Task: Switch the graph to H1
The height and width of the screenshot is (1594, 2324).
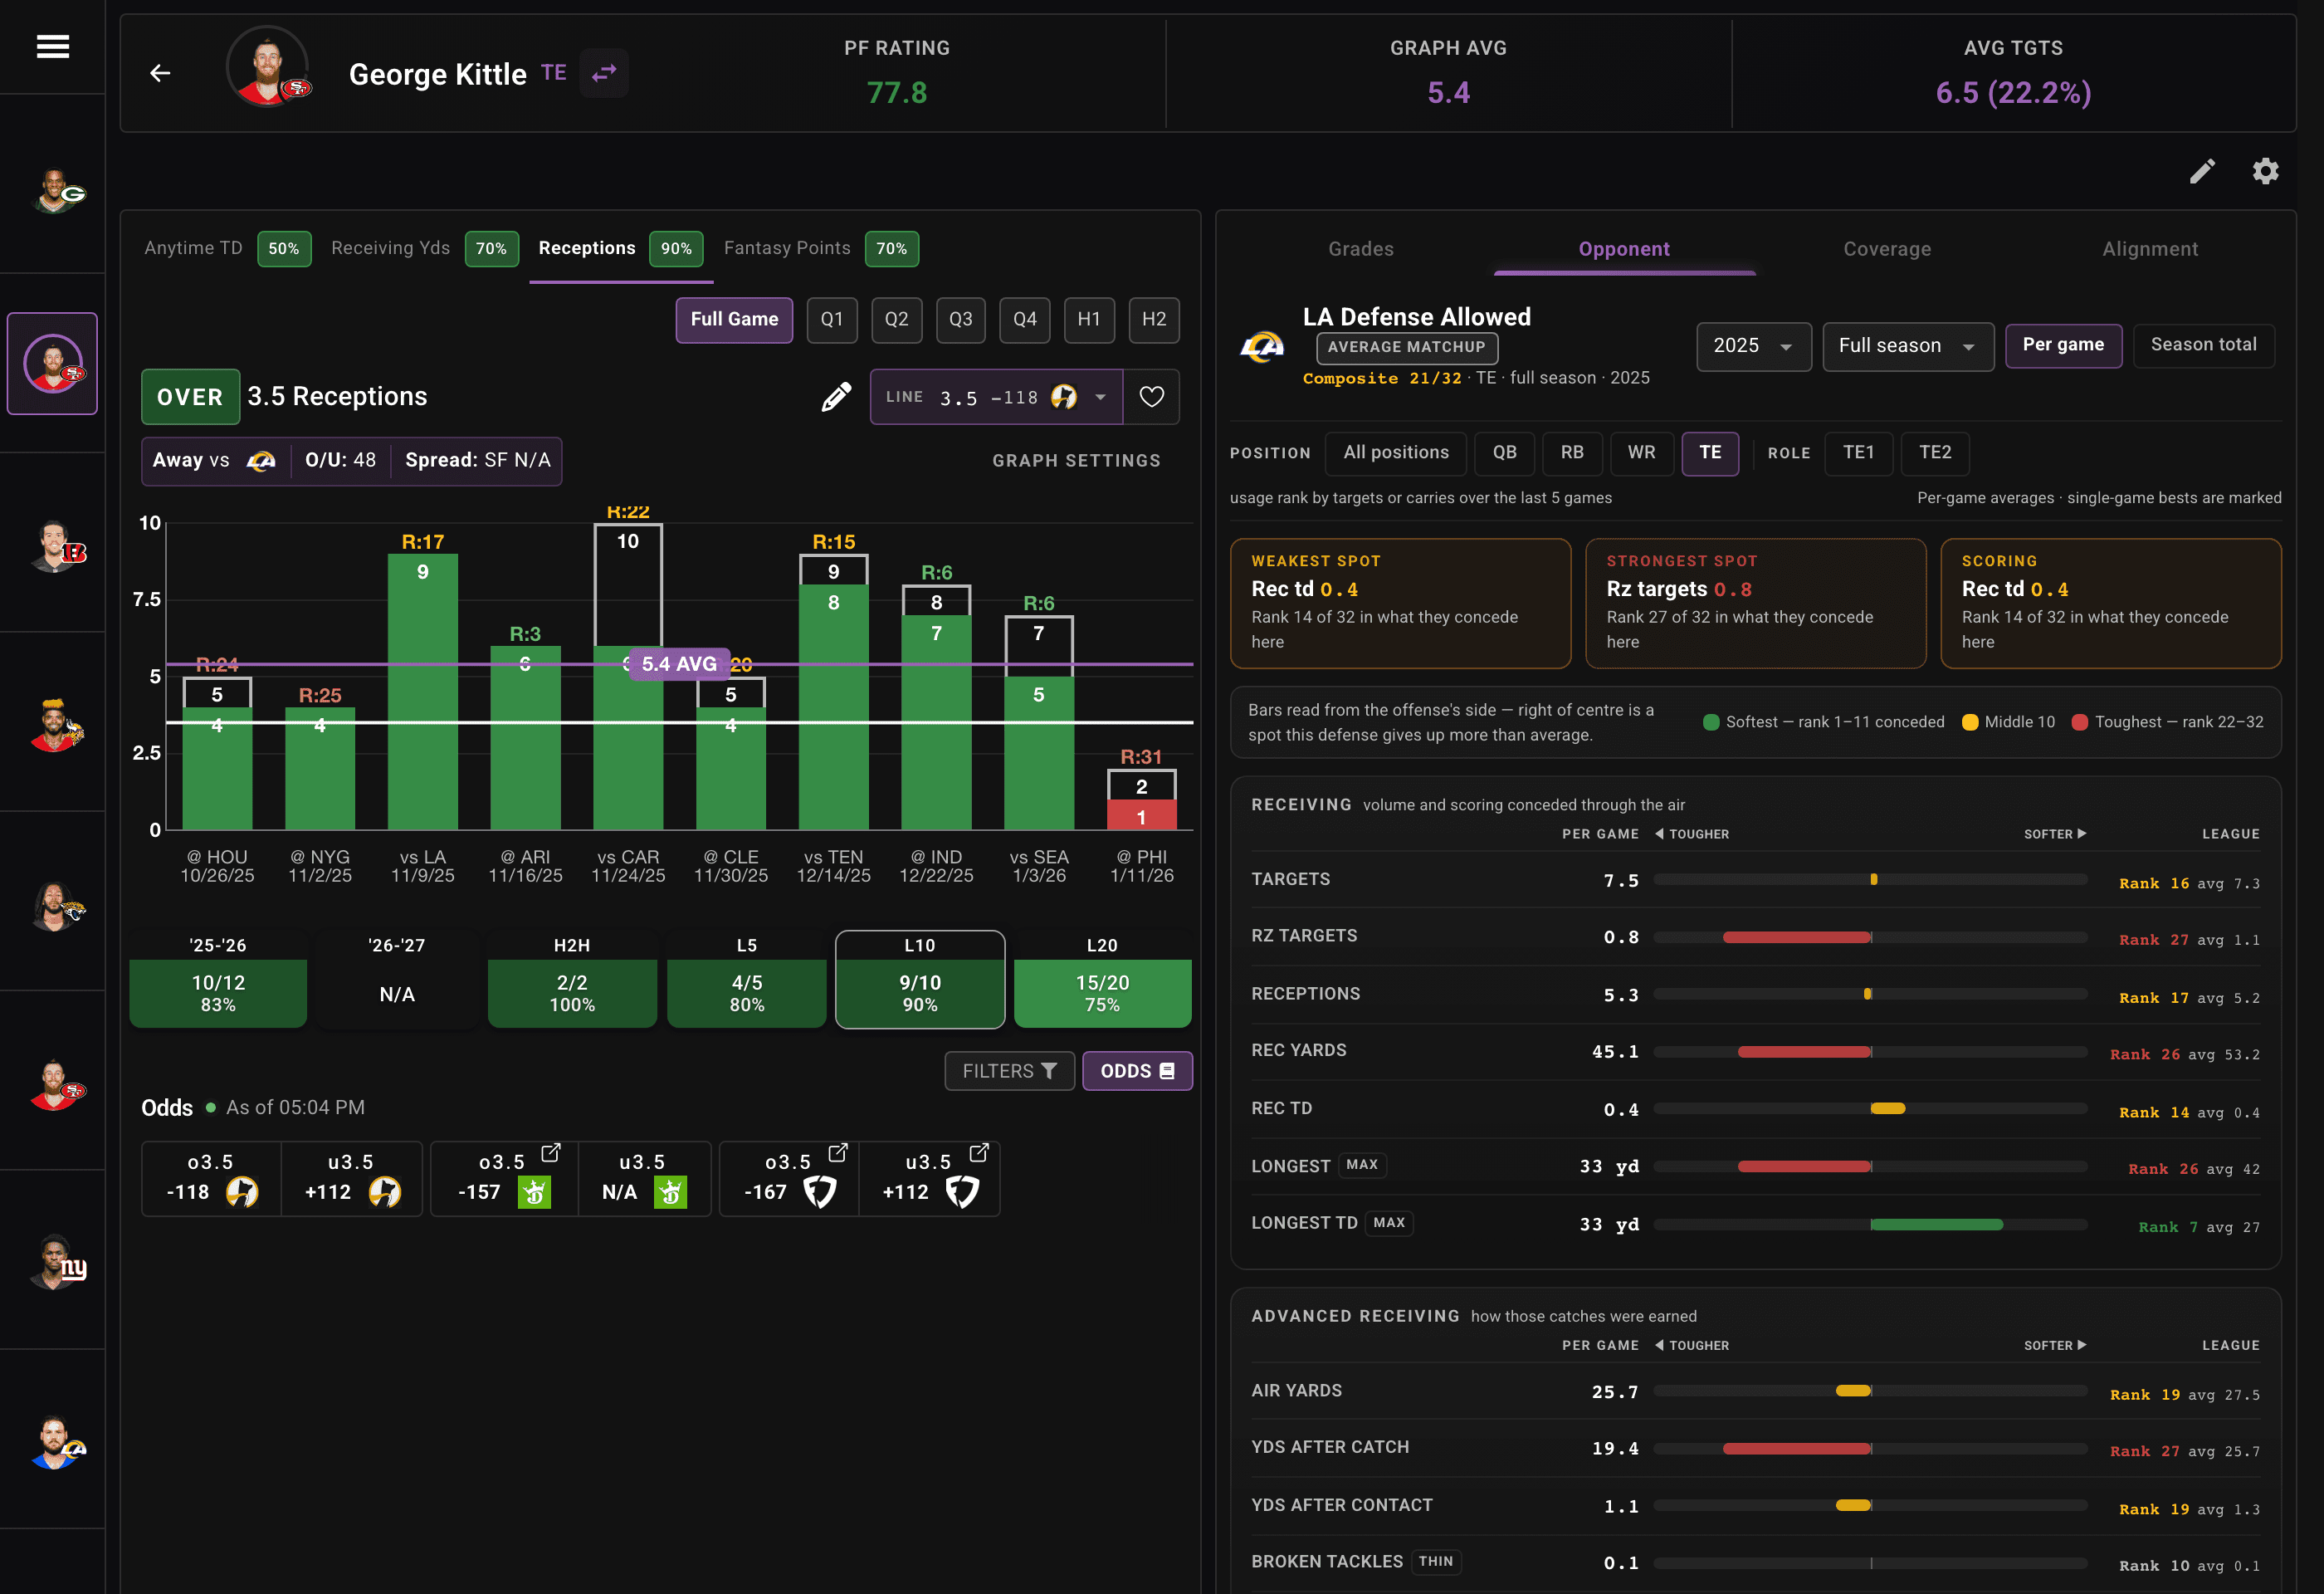Action: (x=1089, y=320)
